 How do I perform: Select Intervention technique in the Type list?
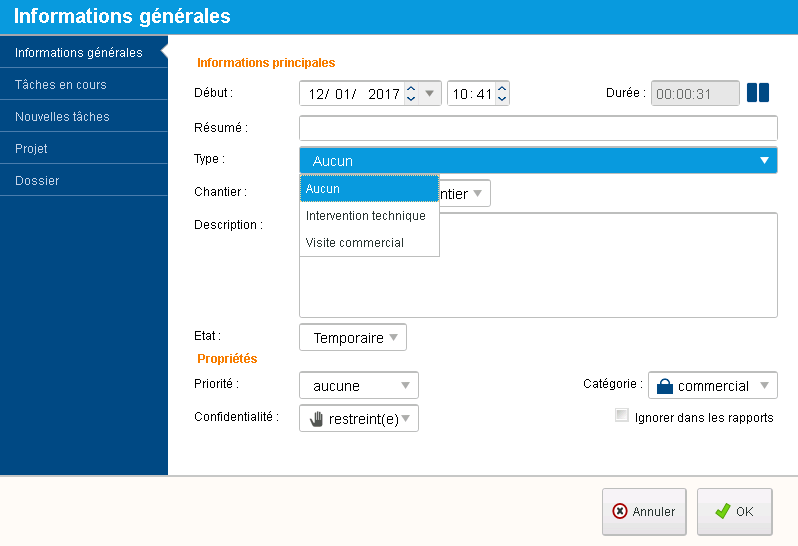pyautogui.click(x=369, y=216)
